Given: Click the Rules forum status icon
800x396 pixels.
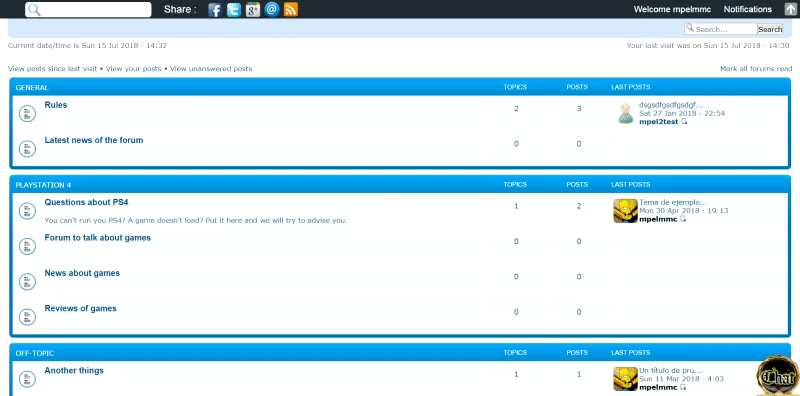Looking at the screenshot, I should pyautogui.click(x=28, y=113).
